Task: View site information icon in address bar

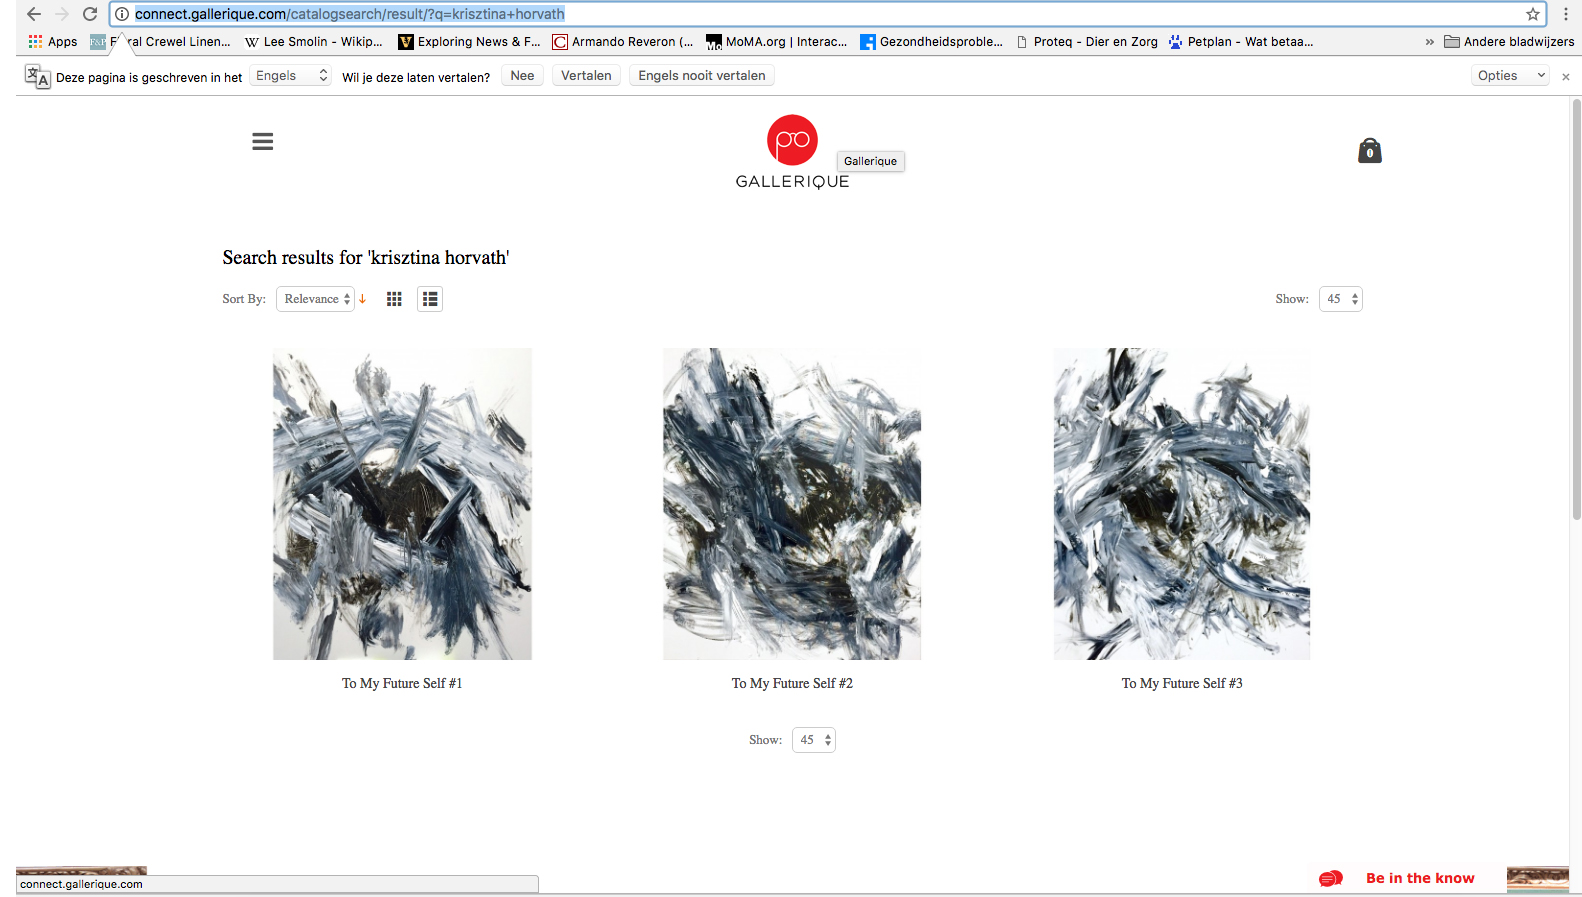Action: click(x=122, y=14)
